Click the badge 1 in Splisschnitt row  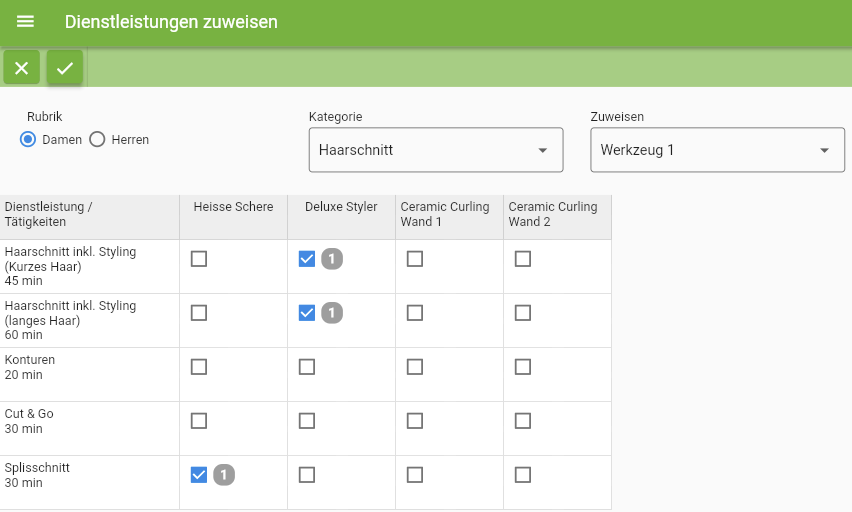224,475
